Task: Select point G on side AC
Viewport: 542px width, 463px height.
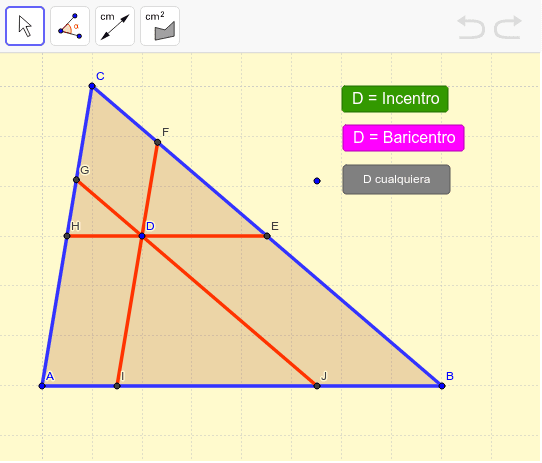Action: pos(76,180)
